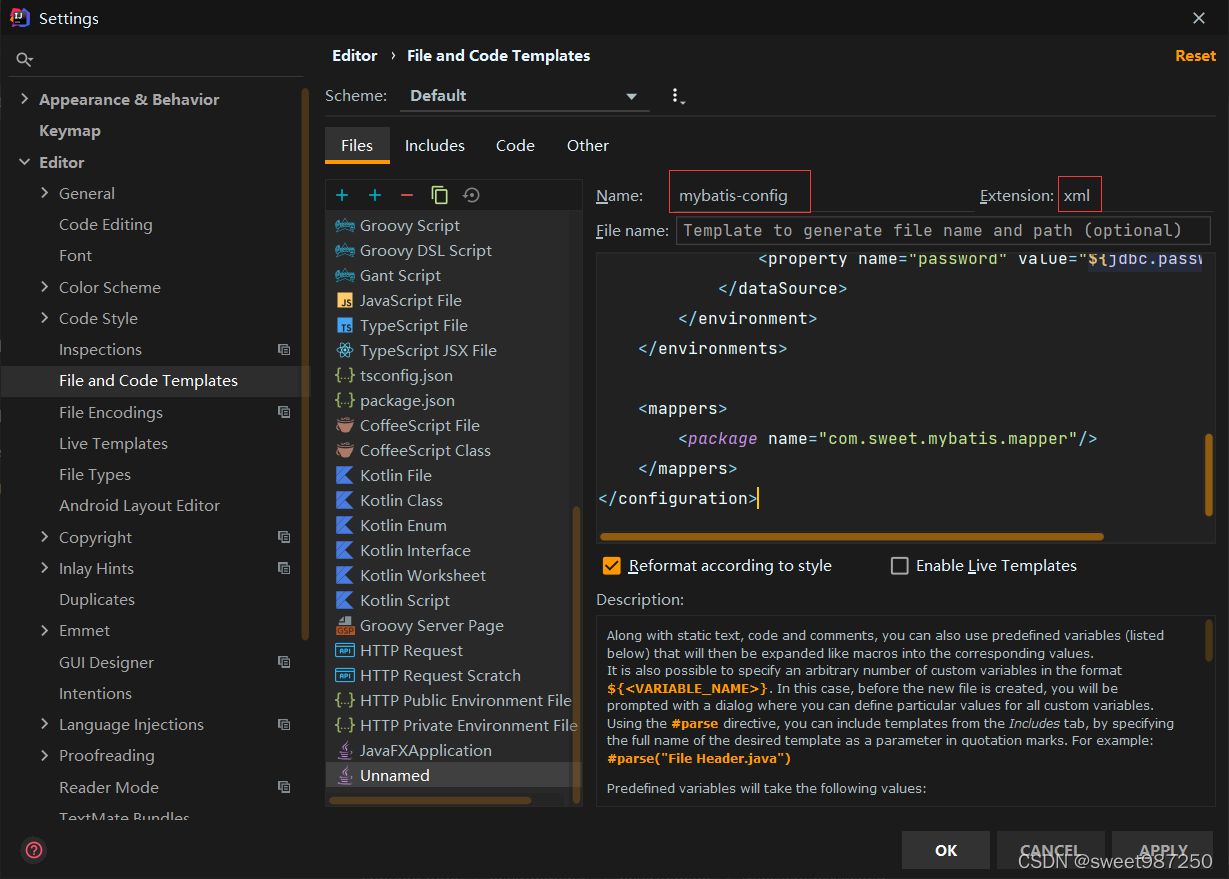Enable Live Templates checkbox

pyautogui.click(x=899, y=566)
